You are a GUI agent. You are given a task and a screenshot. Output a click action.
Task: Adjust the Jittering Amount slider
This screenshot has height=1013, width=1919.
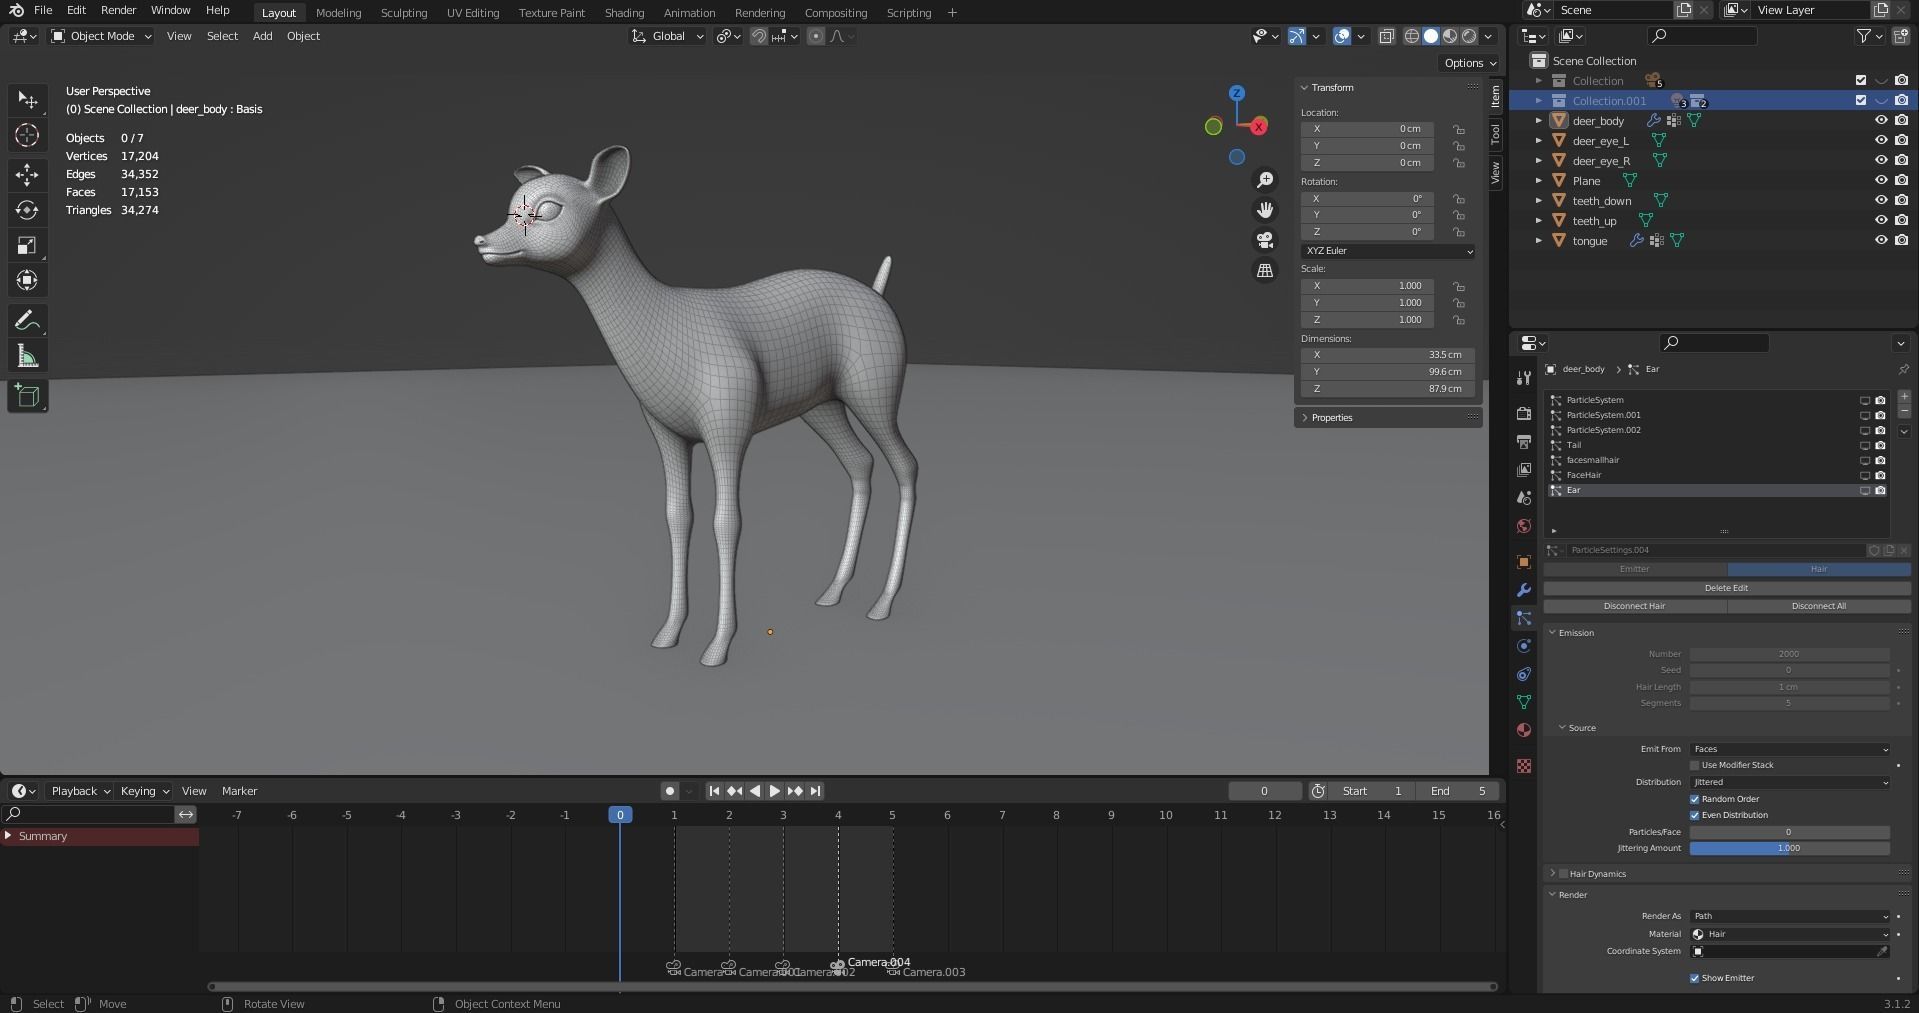(x=1789, y=848)
